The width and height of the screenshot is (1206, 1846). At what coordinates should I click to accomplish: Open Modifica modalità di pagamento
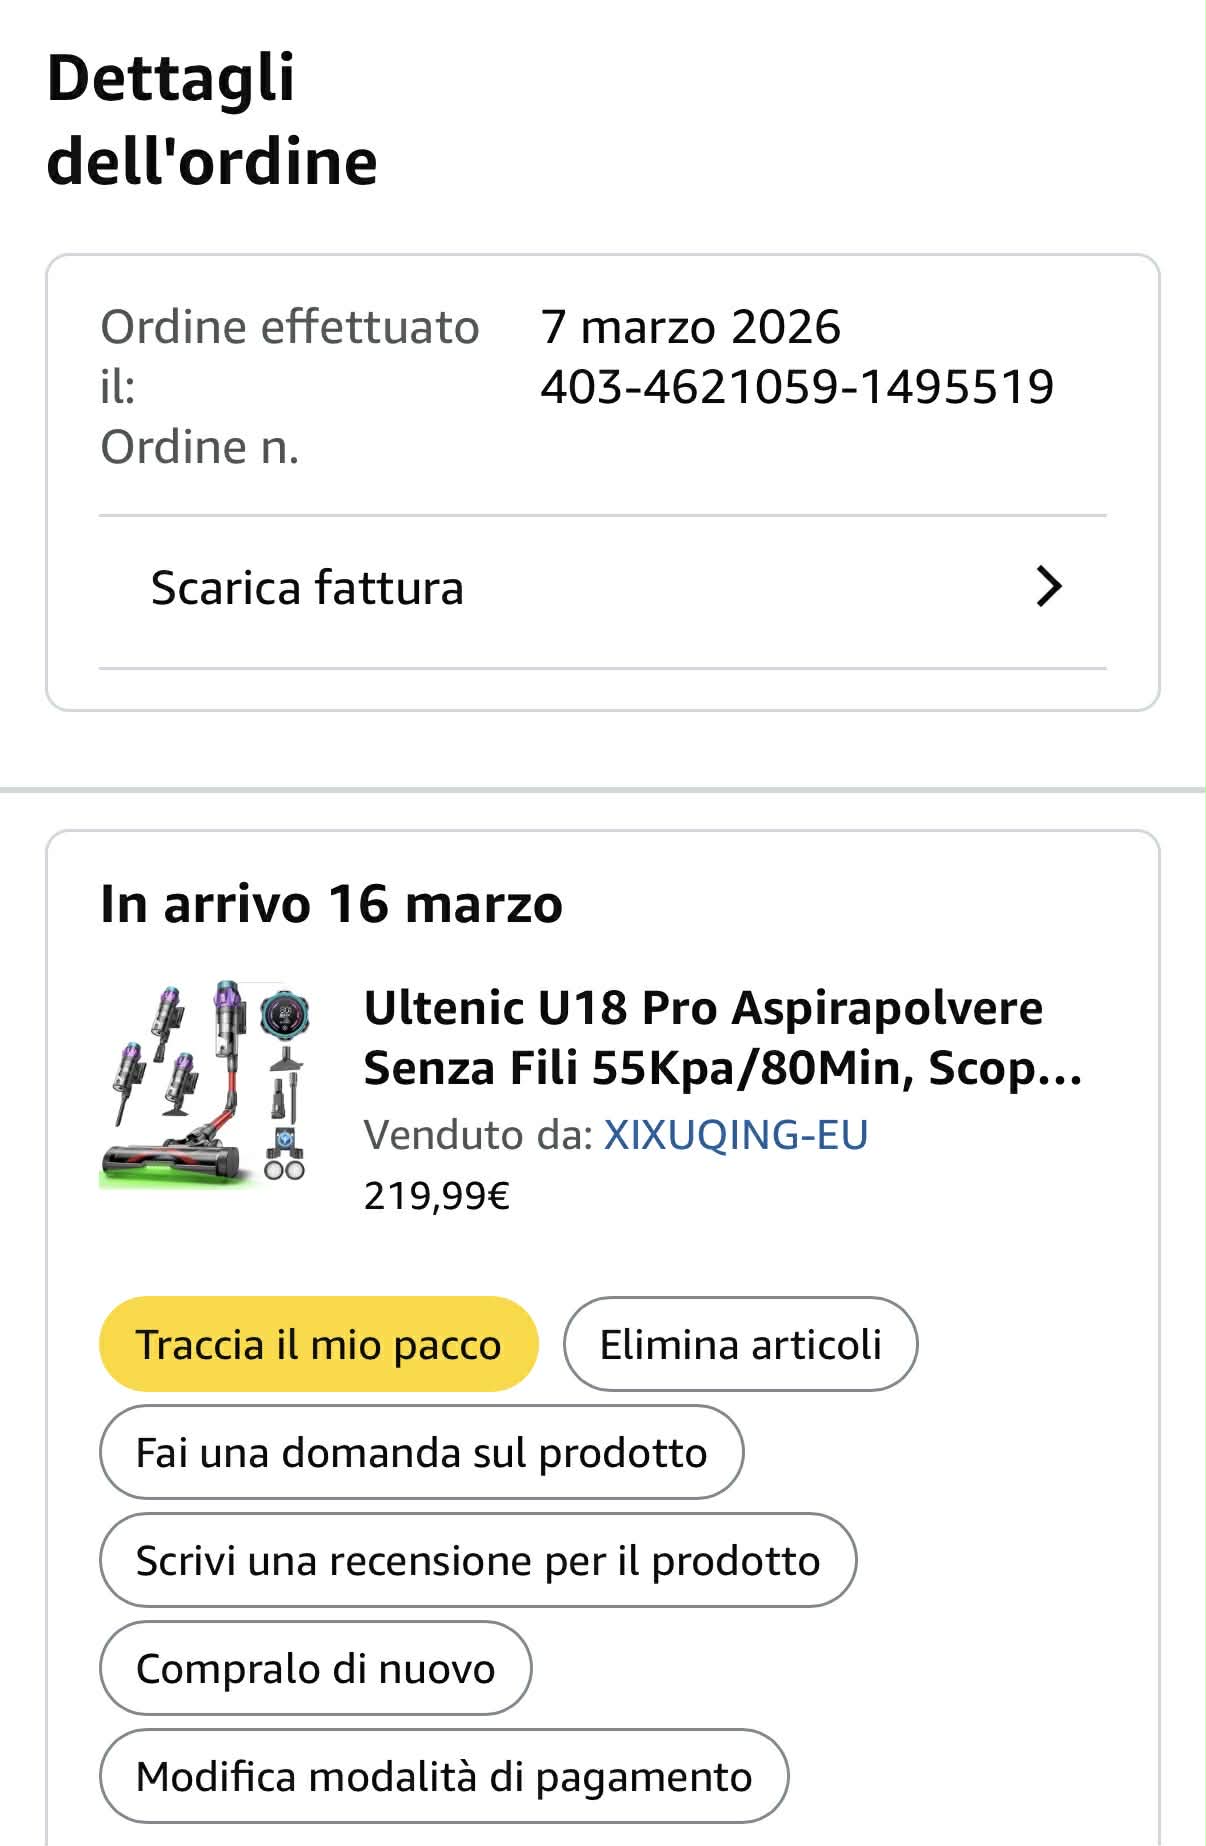444,1776
